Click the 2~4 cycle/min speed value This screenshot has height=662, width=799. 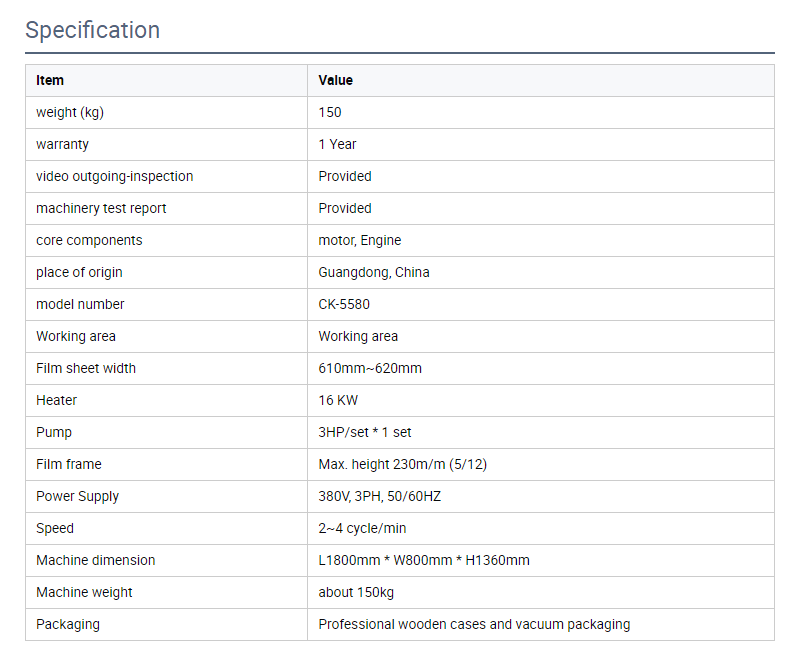coord(362,528)
